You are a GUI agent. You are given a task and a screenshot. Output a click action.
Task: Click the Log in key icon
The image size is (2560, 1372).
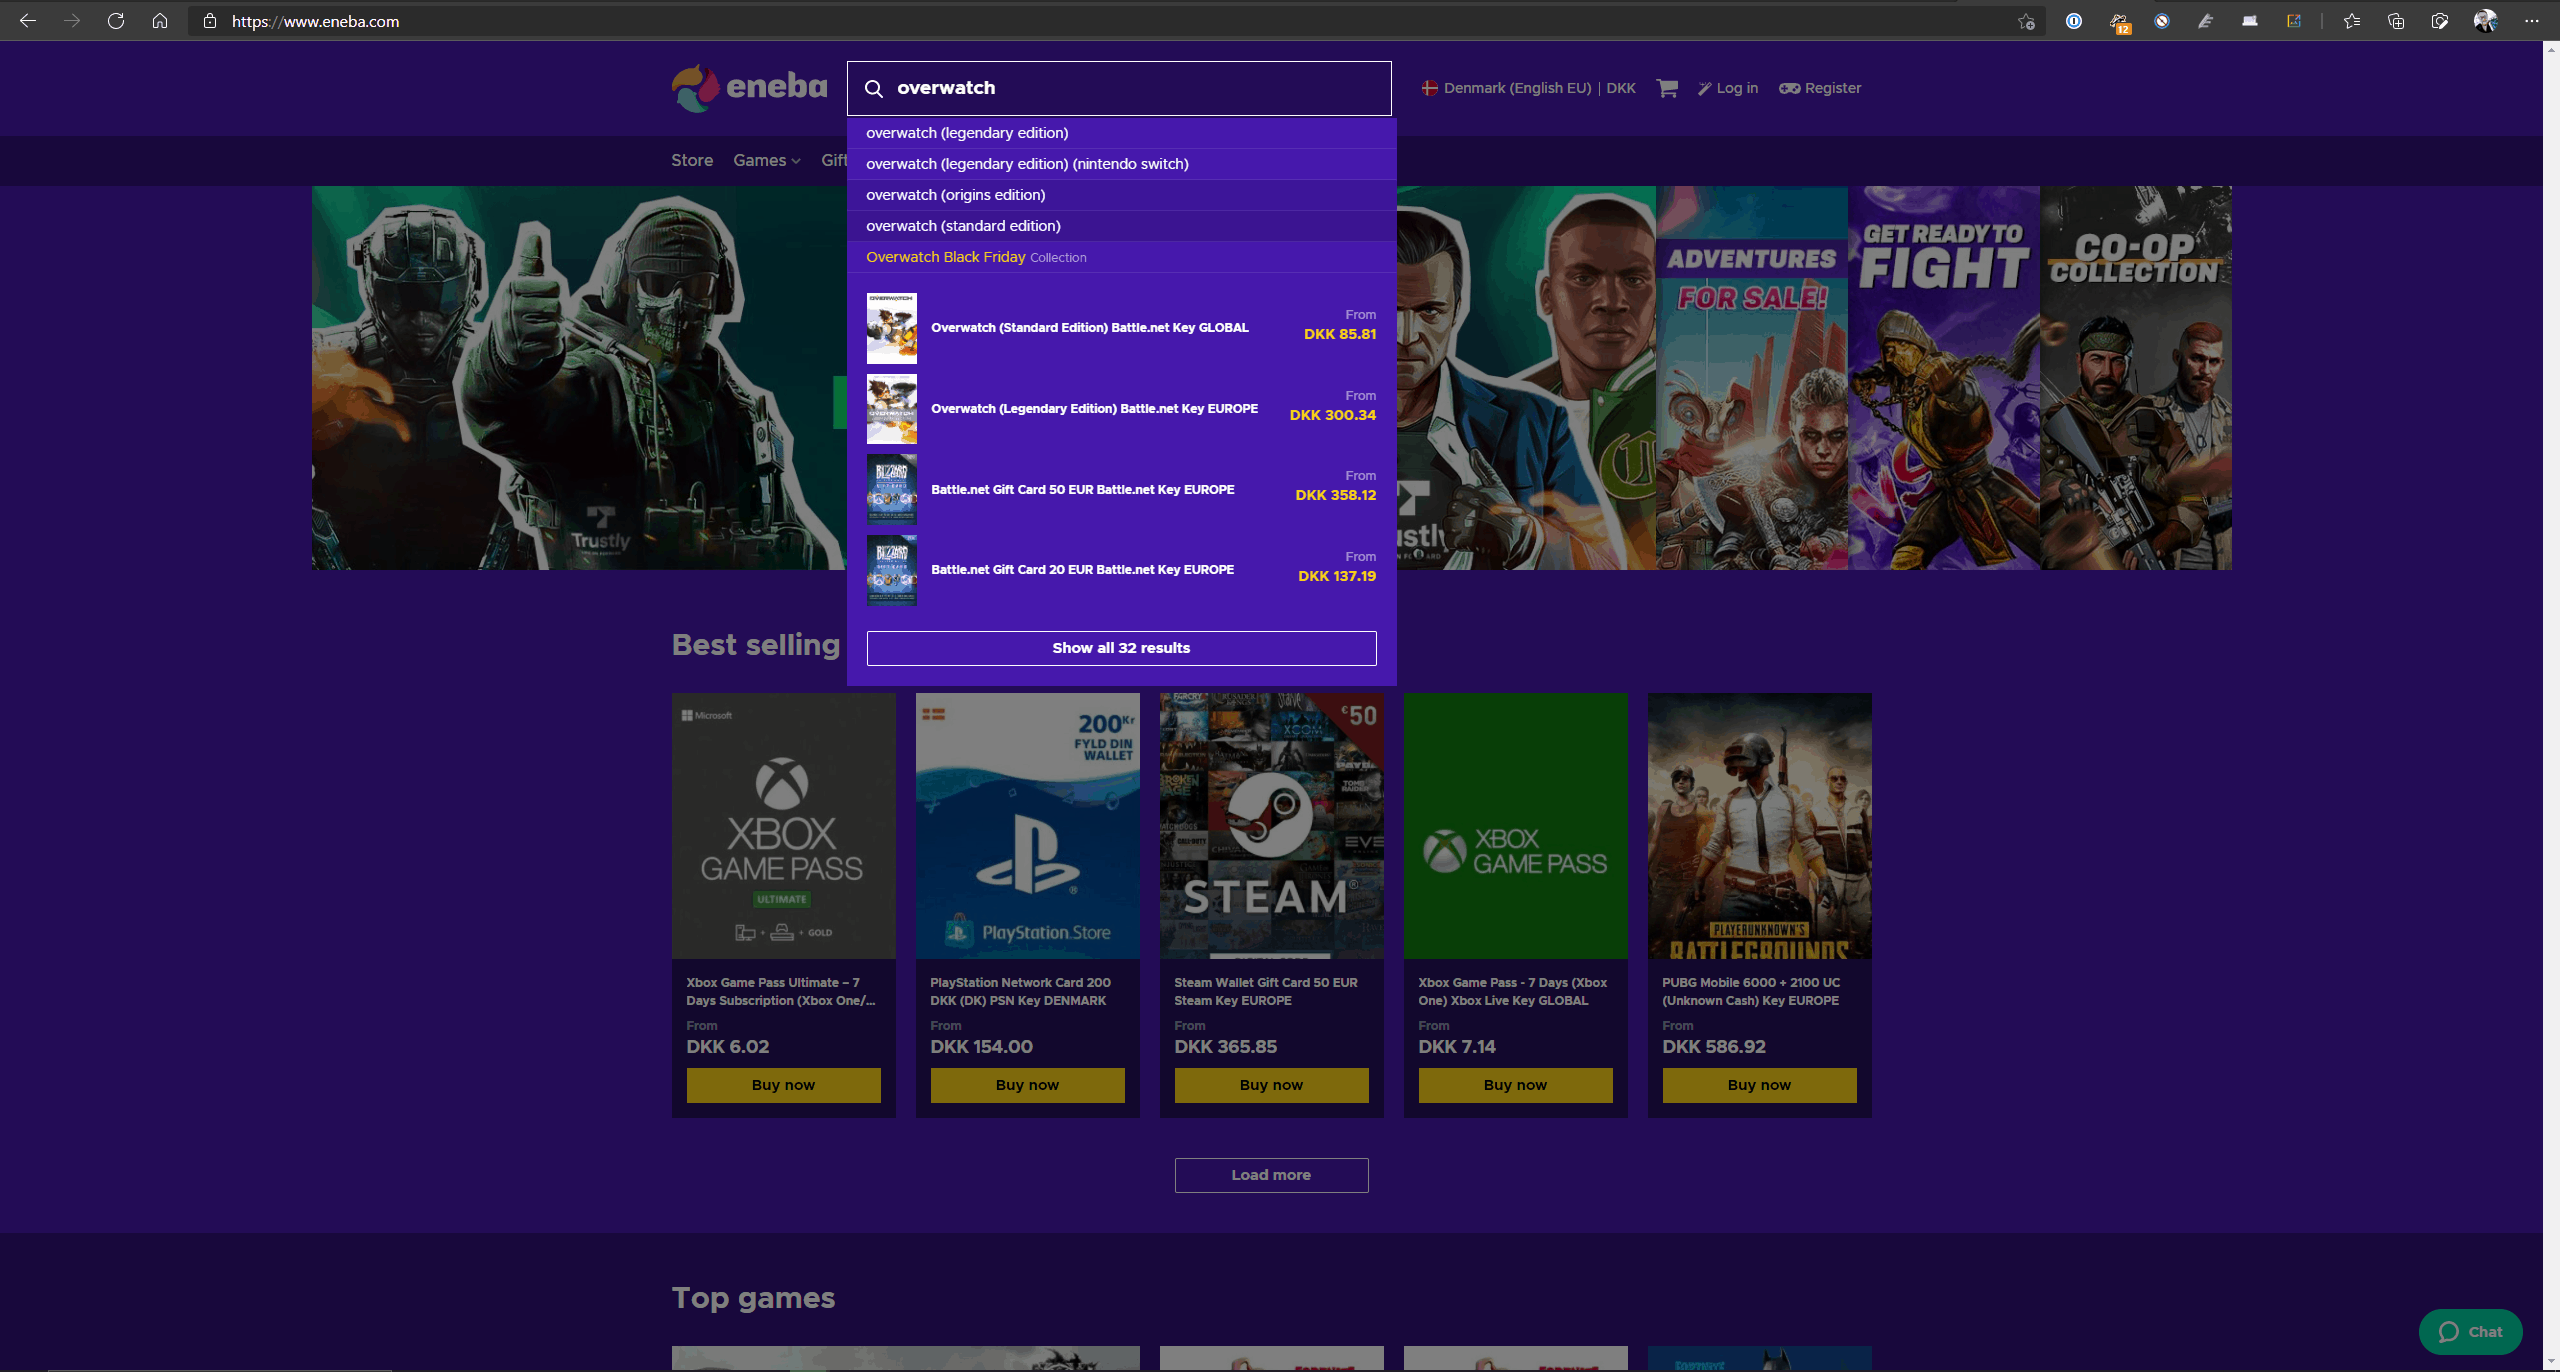click(x=1705, y=88)
